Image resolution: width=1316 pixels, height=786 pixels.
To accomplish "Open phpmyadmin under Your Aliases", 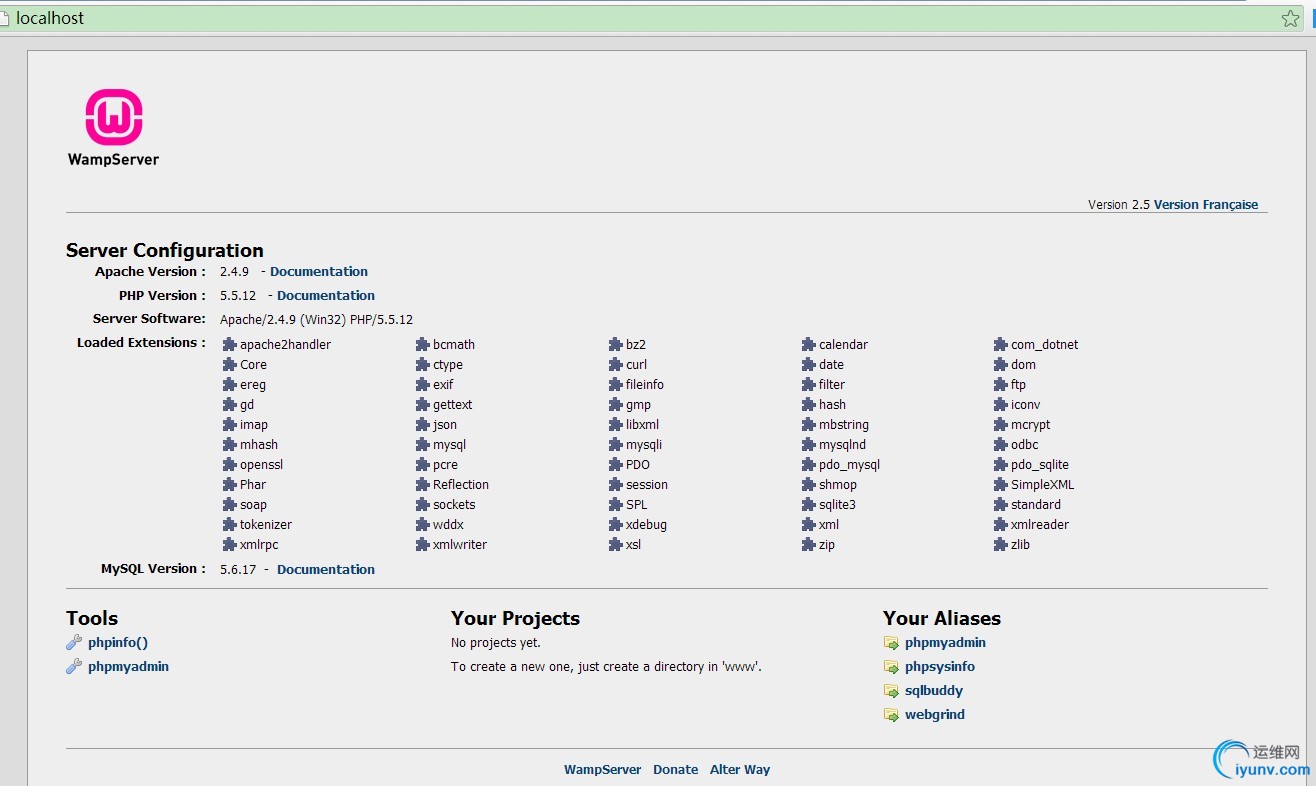I will click(x=945, y=643).
